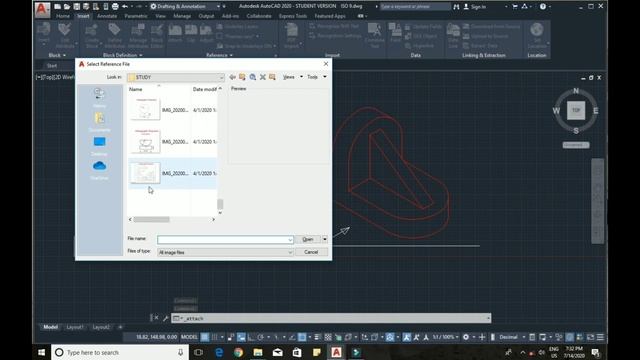Toggle MODEL space button in status bar
Viewport: 640px width, 360px height.
point(189,337)
